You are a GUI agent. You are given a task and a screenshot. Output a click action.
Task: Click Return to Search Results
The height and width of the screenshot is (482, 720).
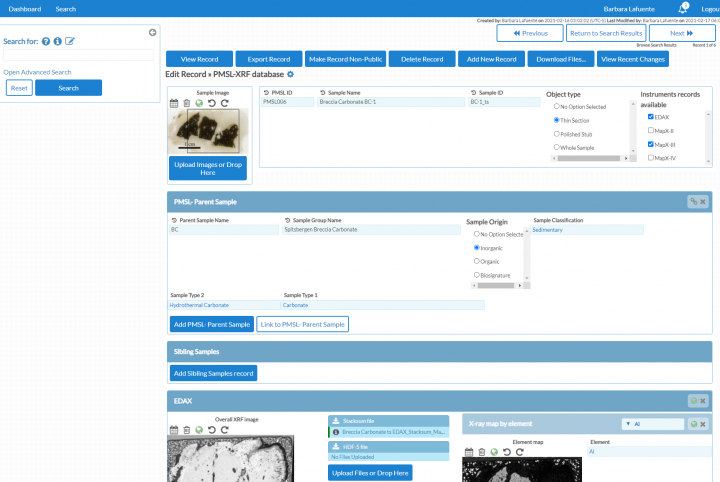point(606,33)
